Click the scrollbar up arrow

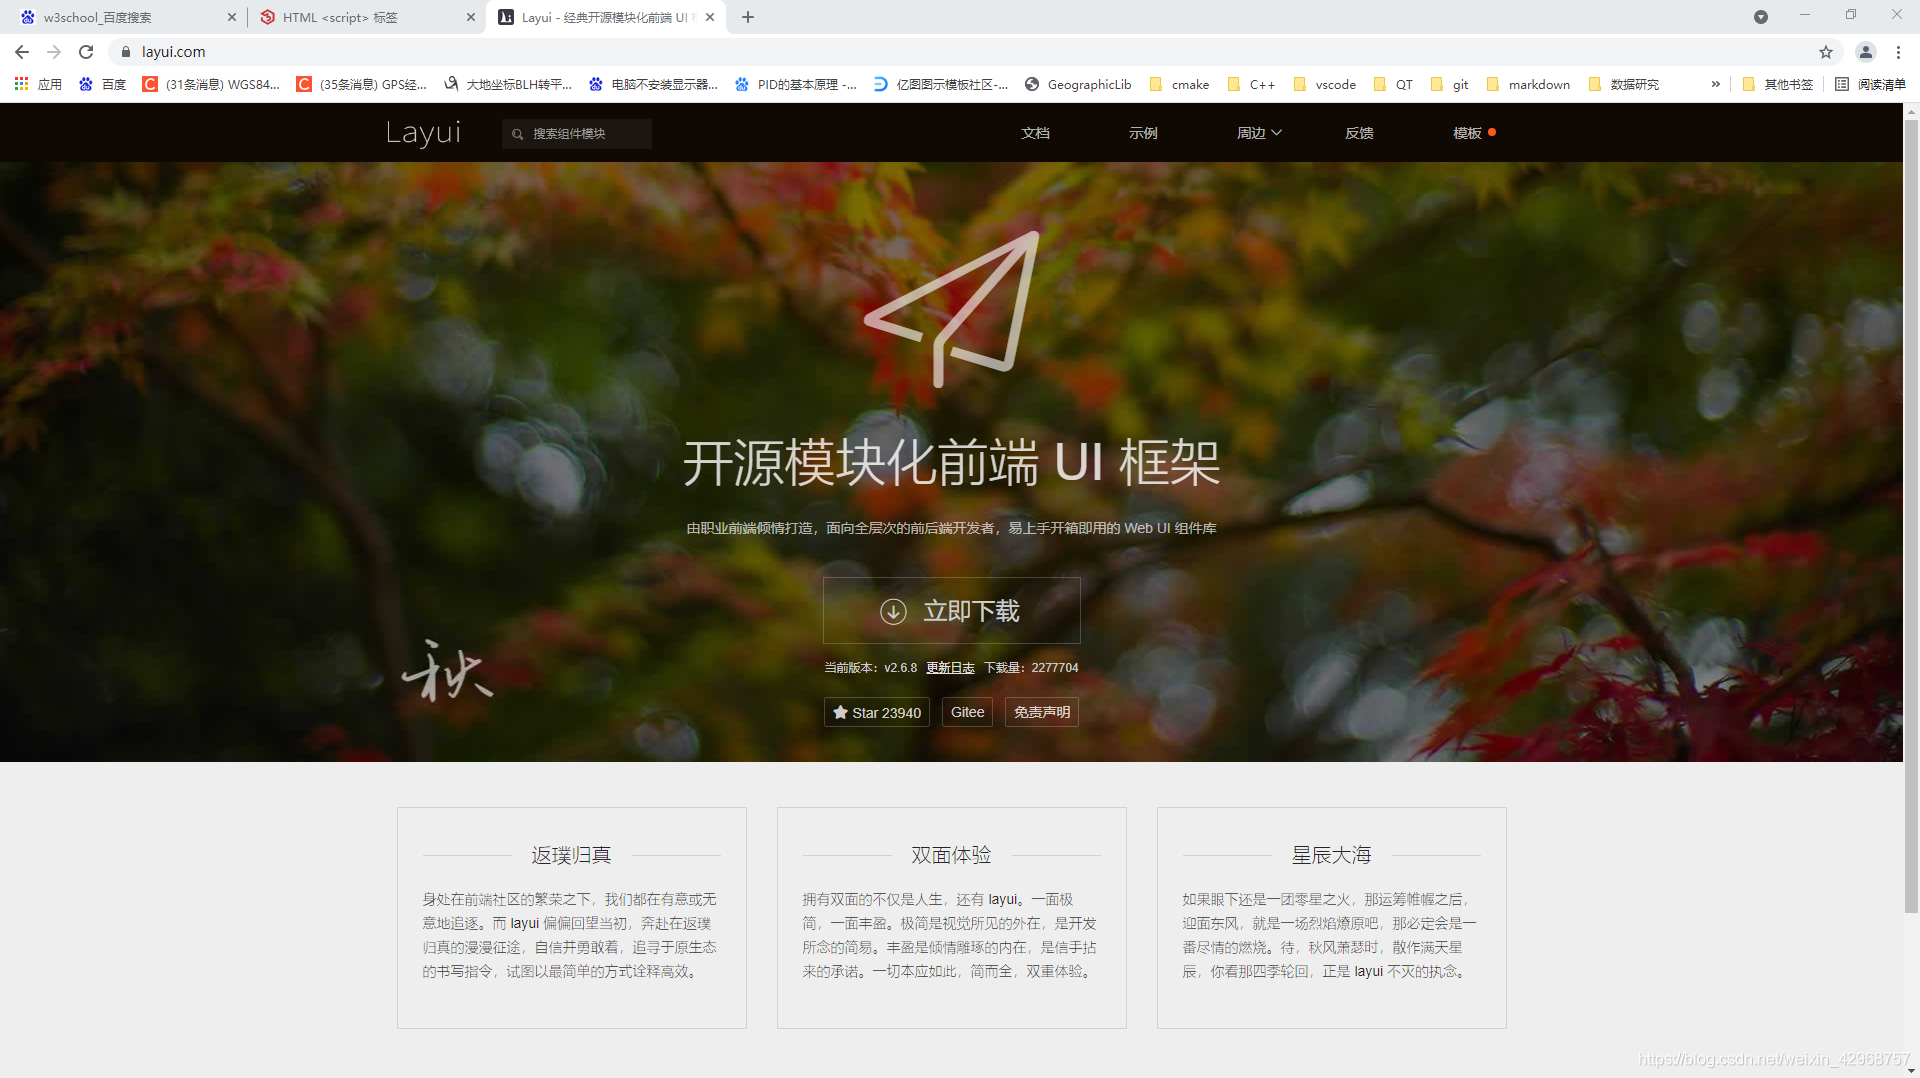1911,111
